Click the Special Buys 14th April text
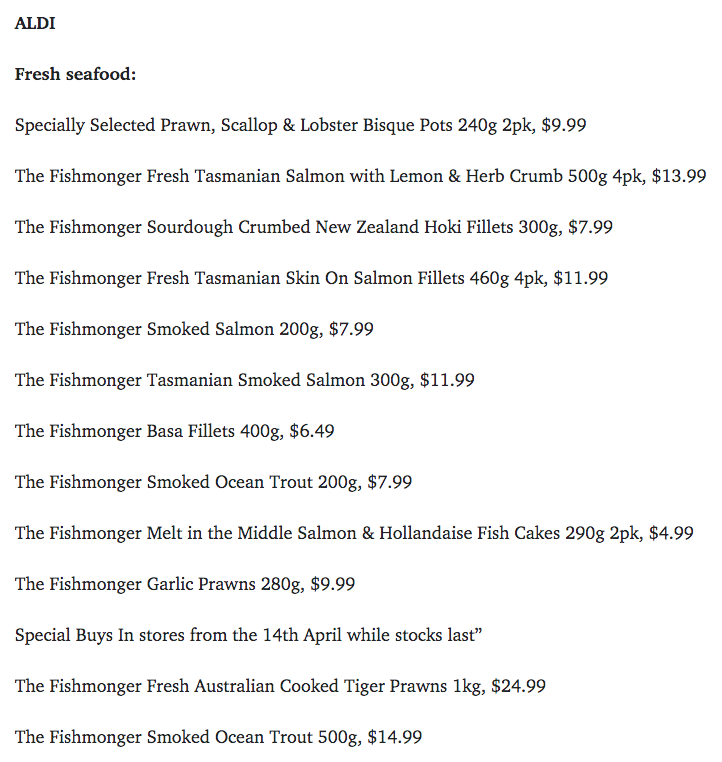722x762 pixels. click(x=248, y=636)
